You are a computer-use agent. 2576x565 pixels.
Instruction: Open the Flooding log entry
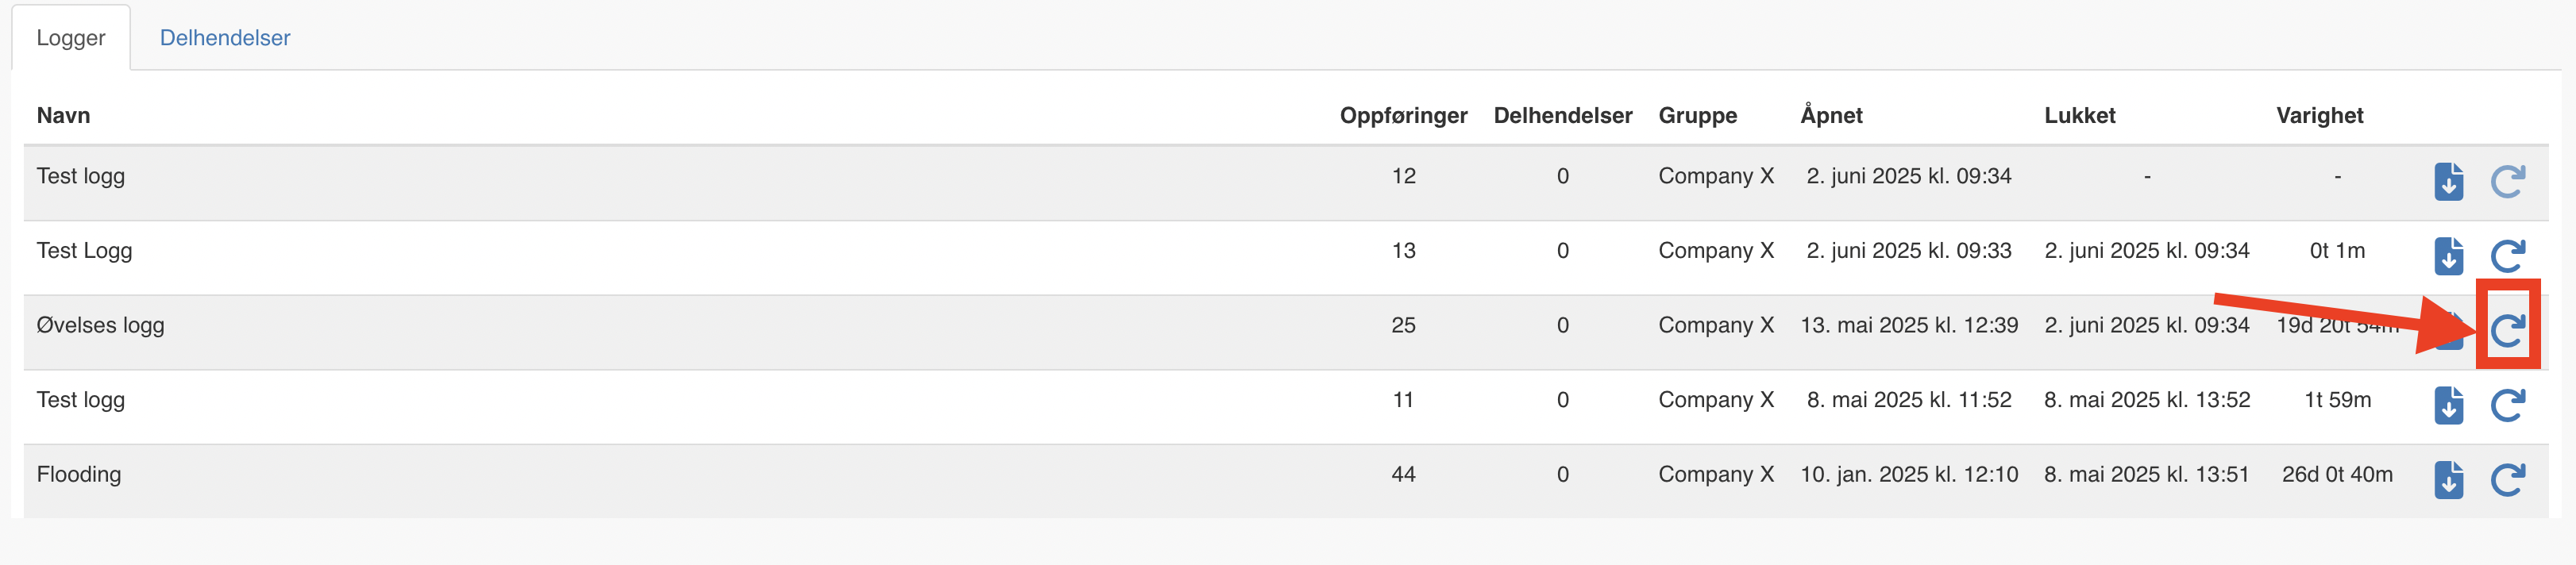(79, 474)
